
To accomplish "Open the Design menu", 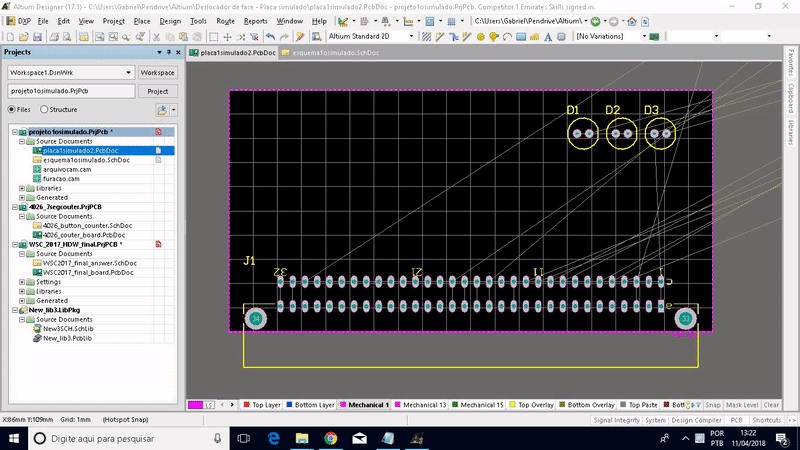I will click(x=170, y=21).
